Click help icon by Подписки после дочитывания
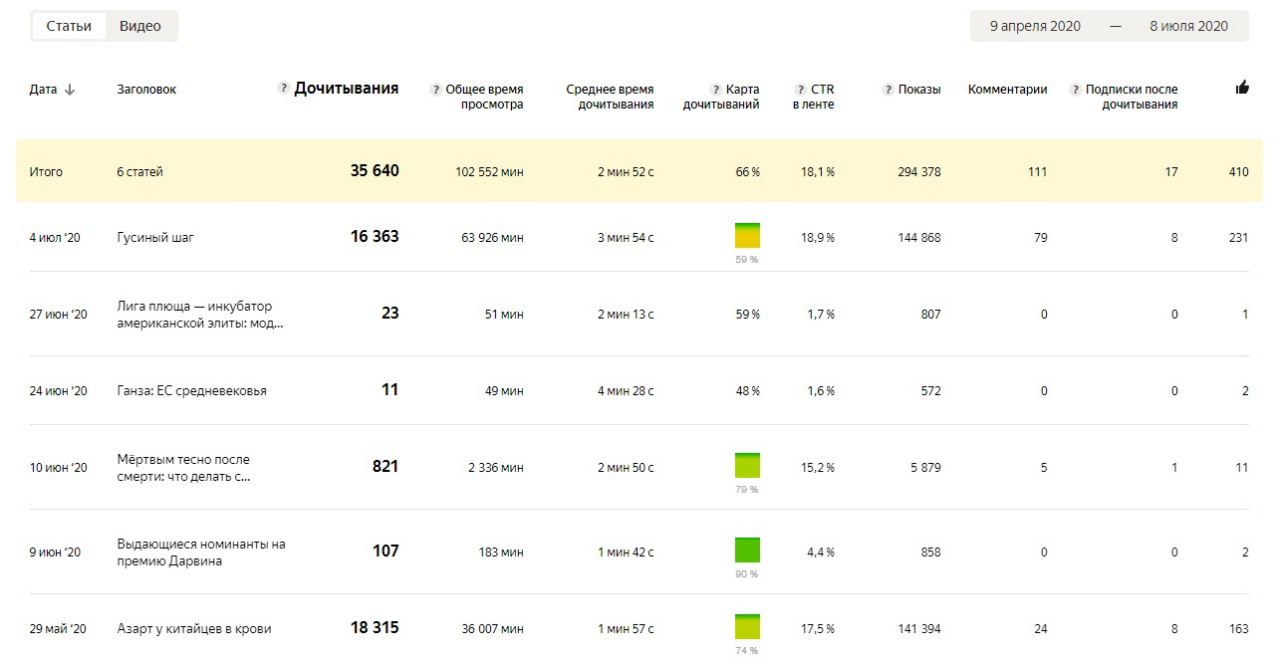This screenshot has height=664, width=1280. [1075, 90]
